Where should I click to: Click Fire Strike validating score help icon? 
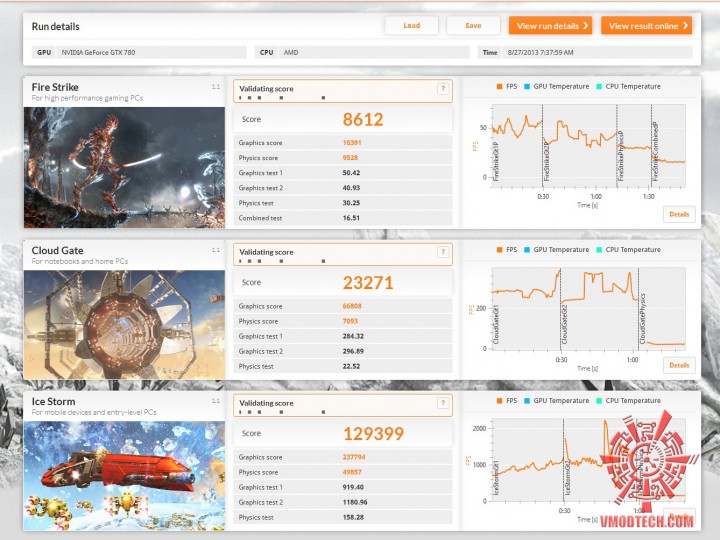coord(443,89)
